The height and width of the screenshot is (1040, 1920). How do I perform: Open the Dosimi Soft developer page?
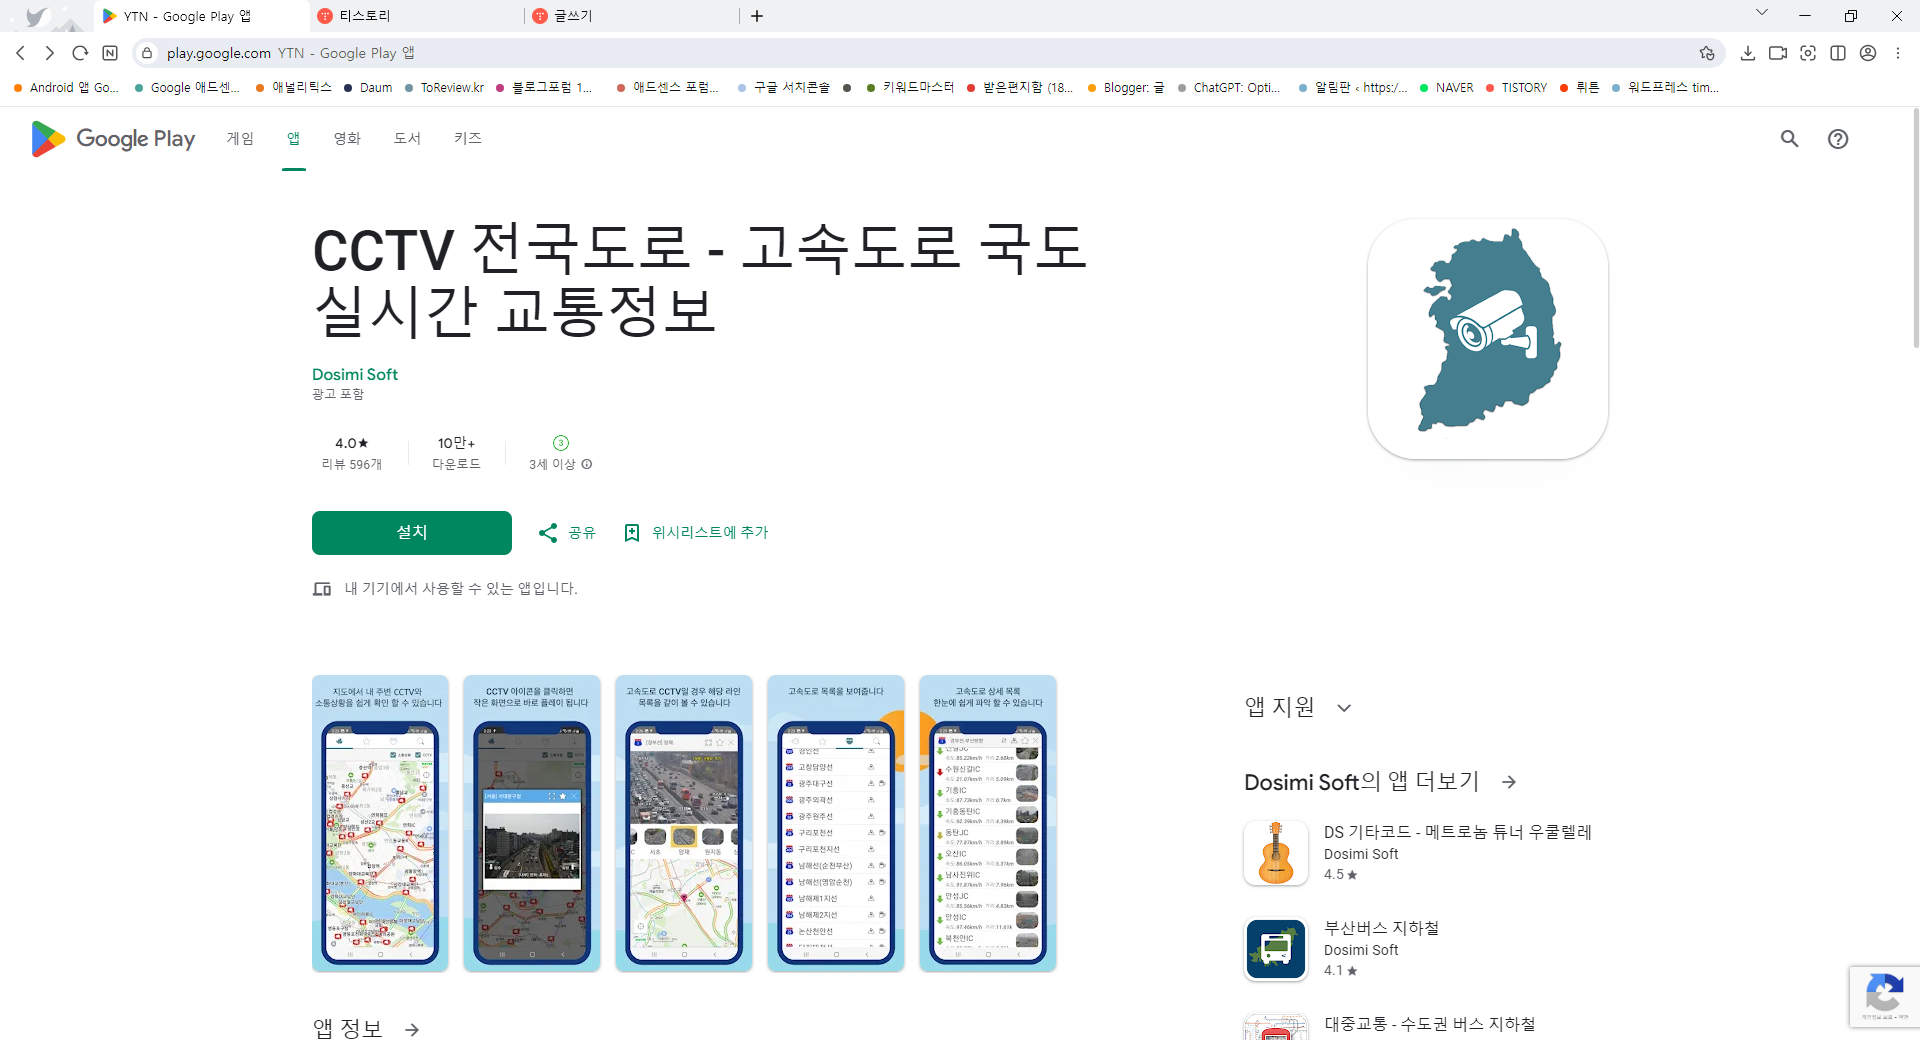(x=355, y=374)
